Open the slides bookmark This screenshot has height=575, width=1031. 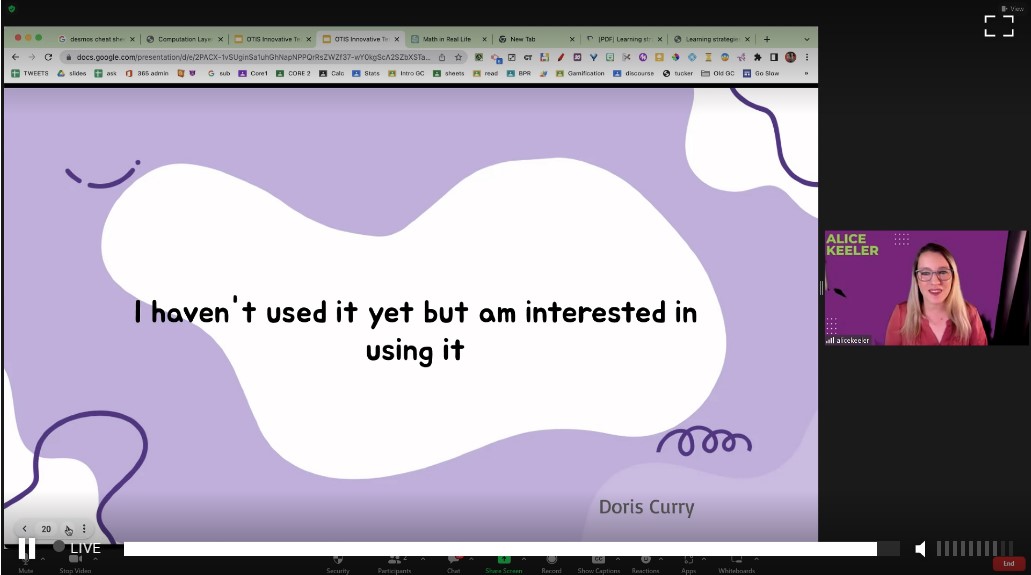(x=72, y=74)
